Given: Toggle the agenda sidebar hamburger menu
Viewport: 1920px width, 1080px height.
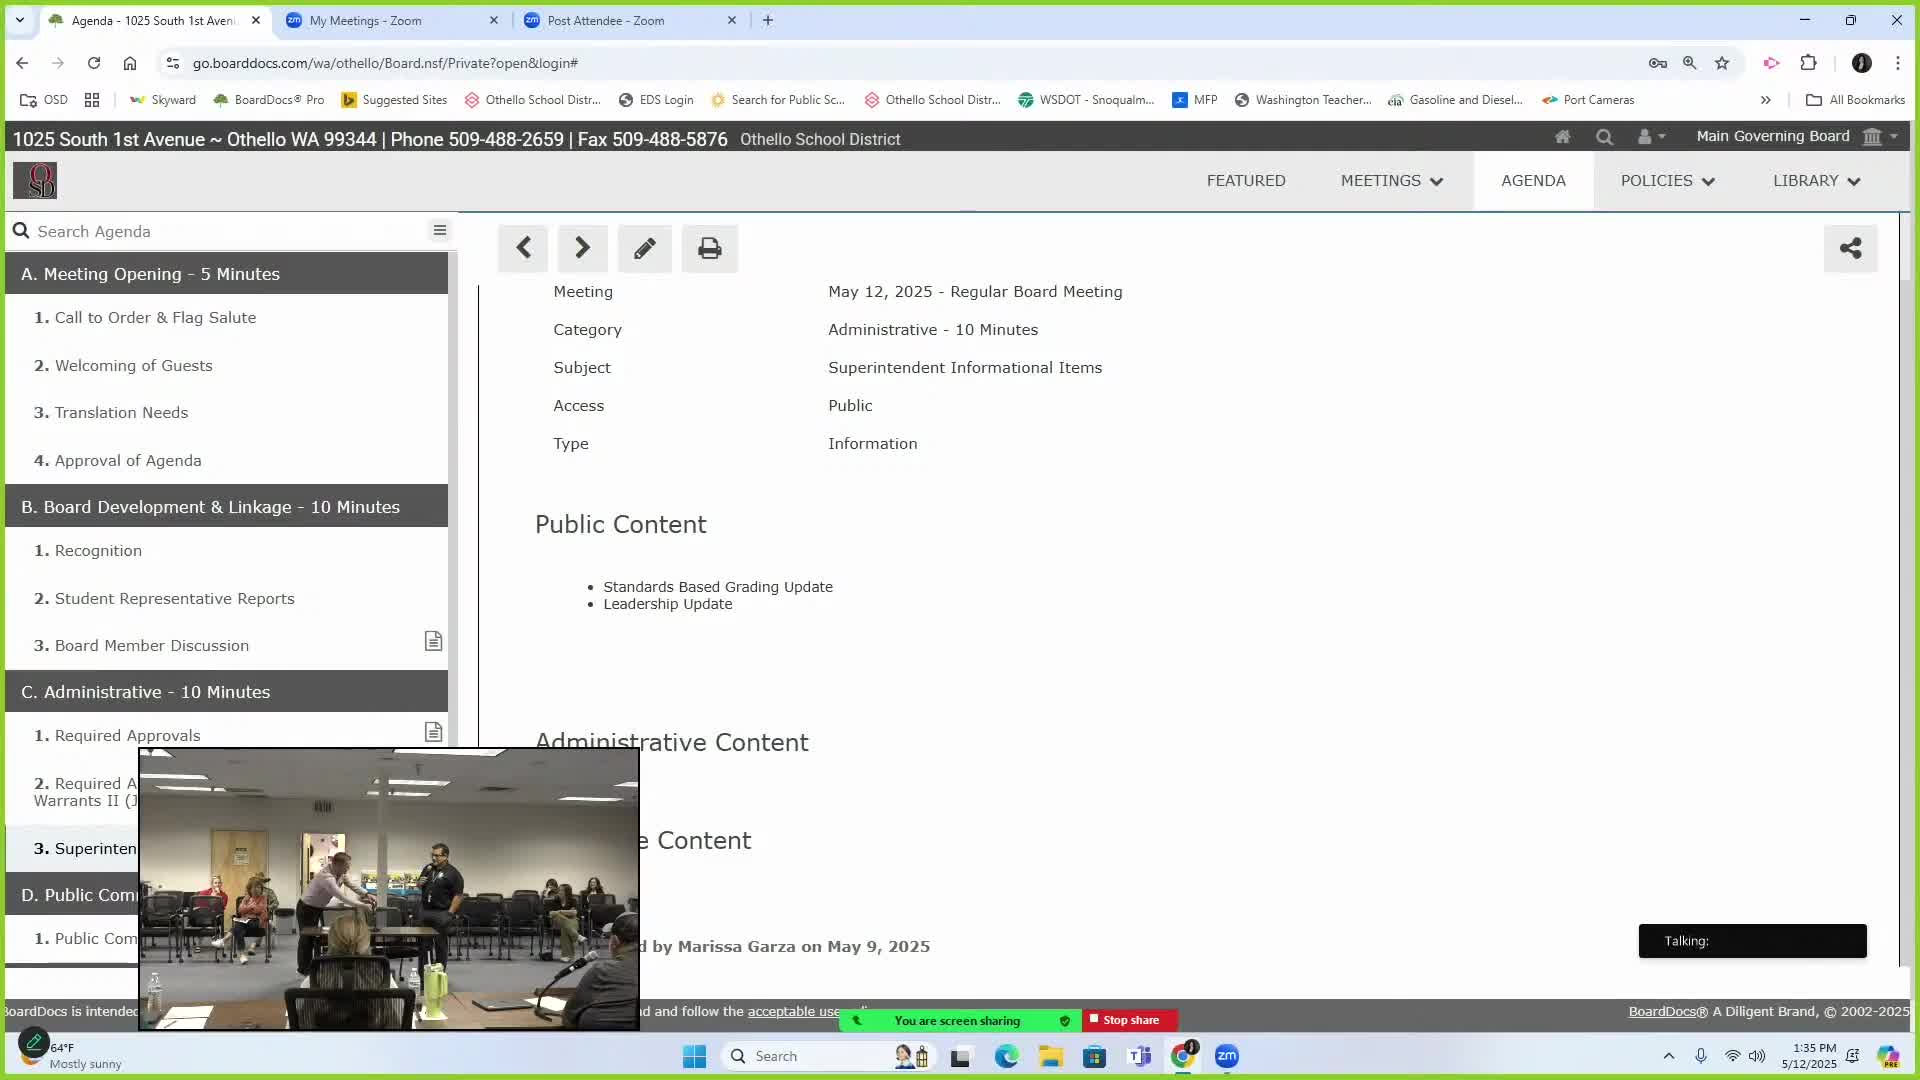Looking at the screenshot, I should point(439,231).
